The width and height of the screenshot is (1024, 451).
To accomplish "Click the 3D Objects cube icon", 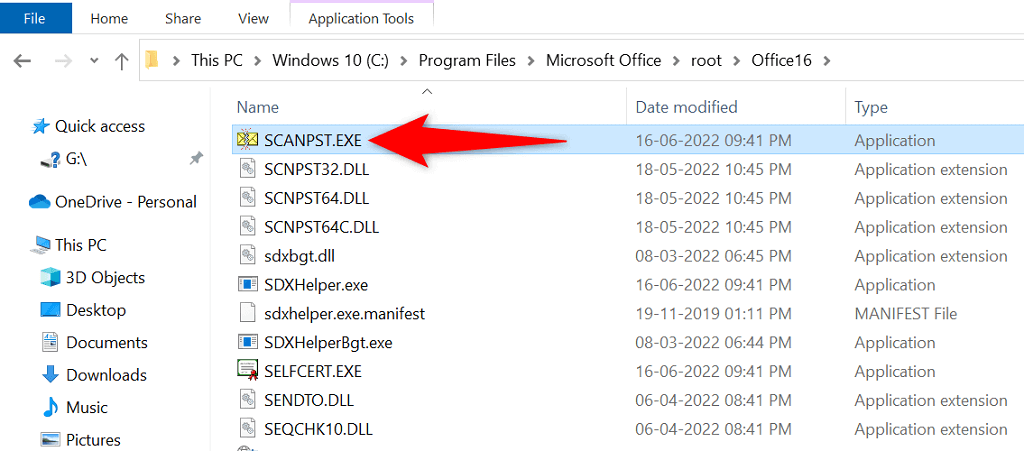I will pyautogui.click(x=49, y=278).
